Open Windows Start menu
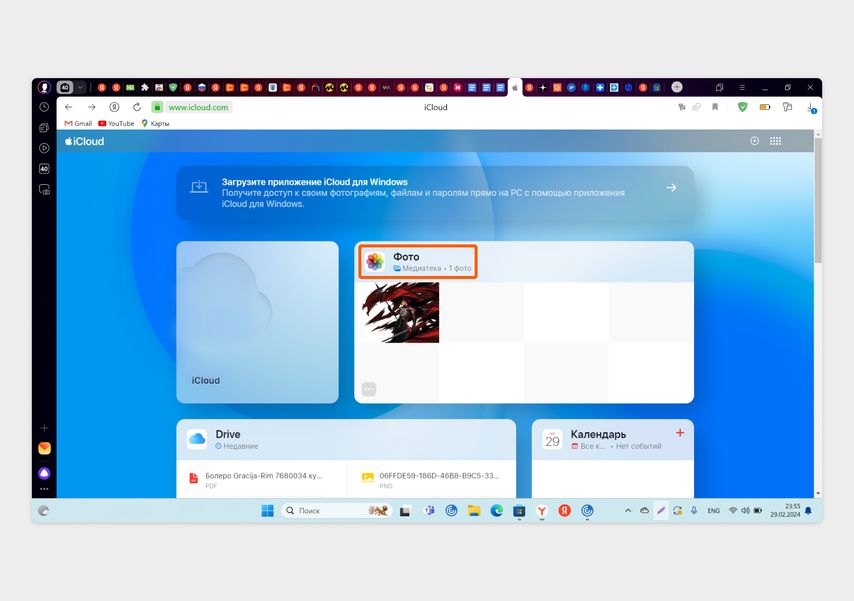 267,511
